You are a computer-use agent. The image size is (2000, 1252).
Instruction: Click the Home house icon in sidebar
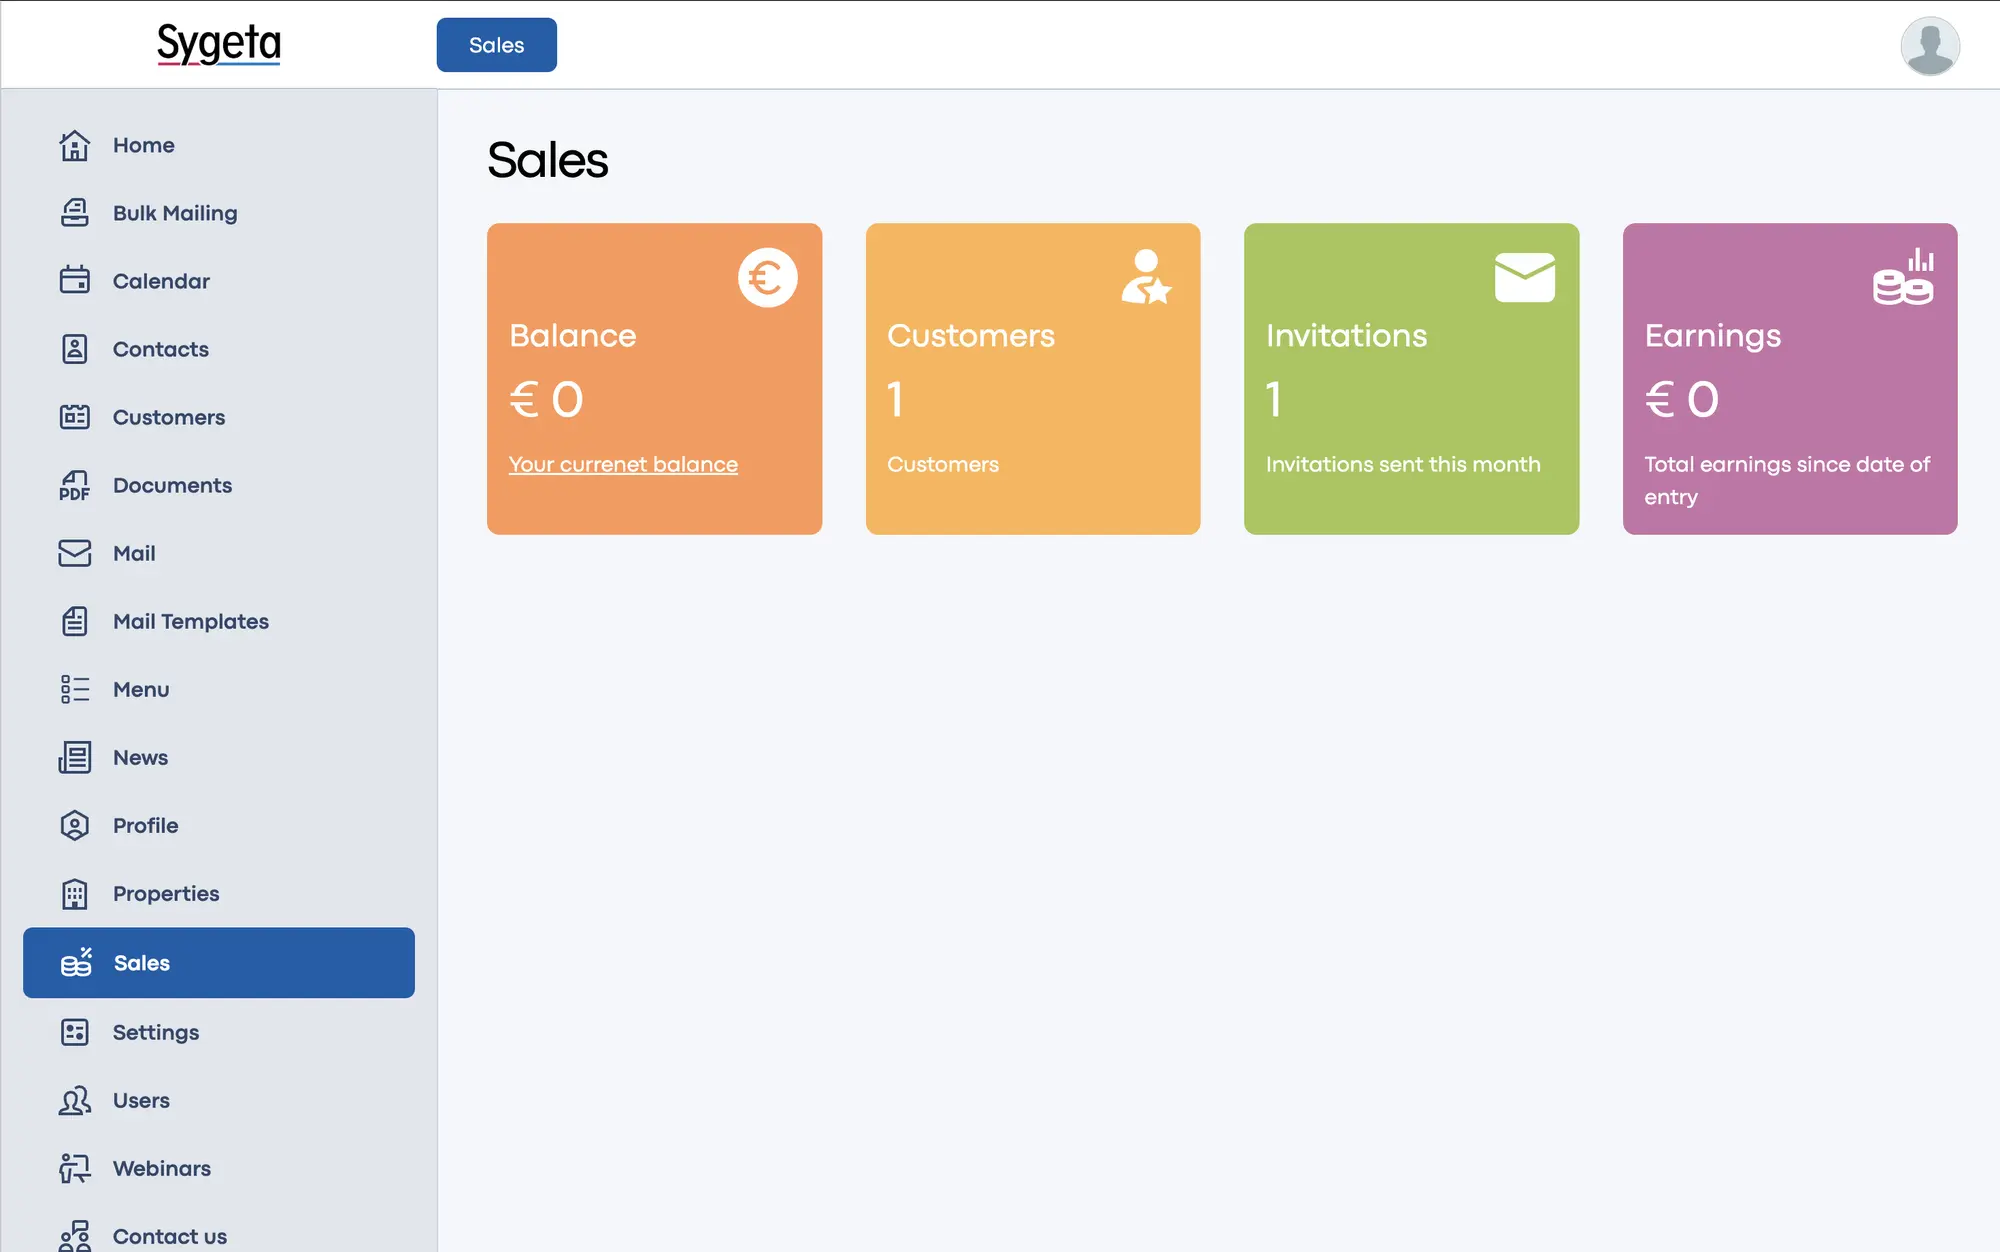[75, 145]
